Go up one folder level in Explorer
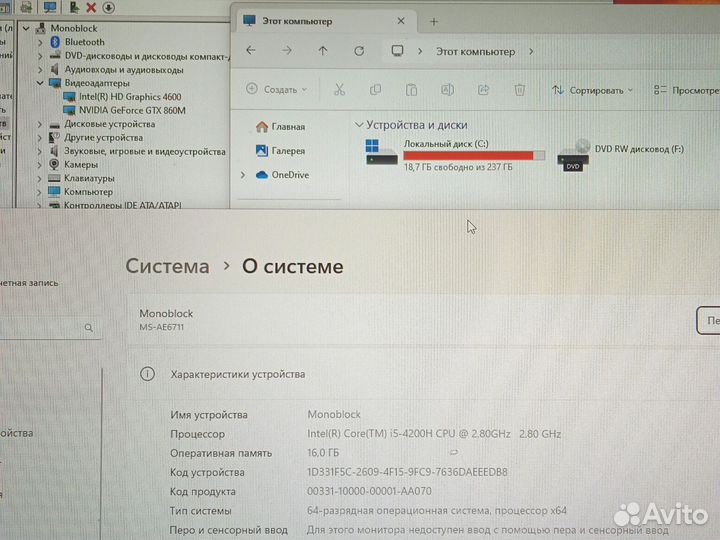Viewport: 720px width, 540px height. 323,51
